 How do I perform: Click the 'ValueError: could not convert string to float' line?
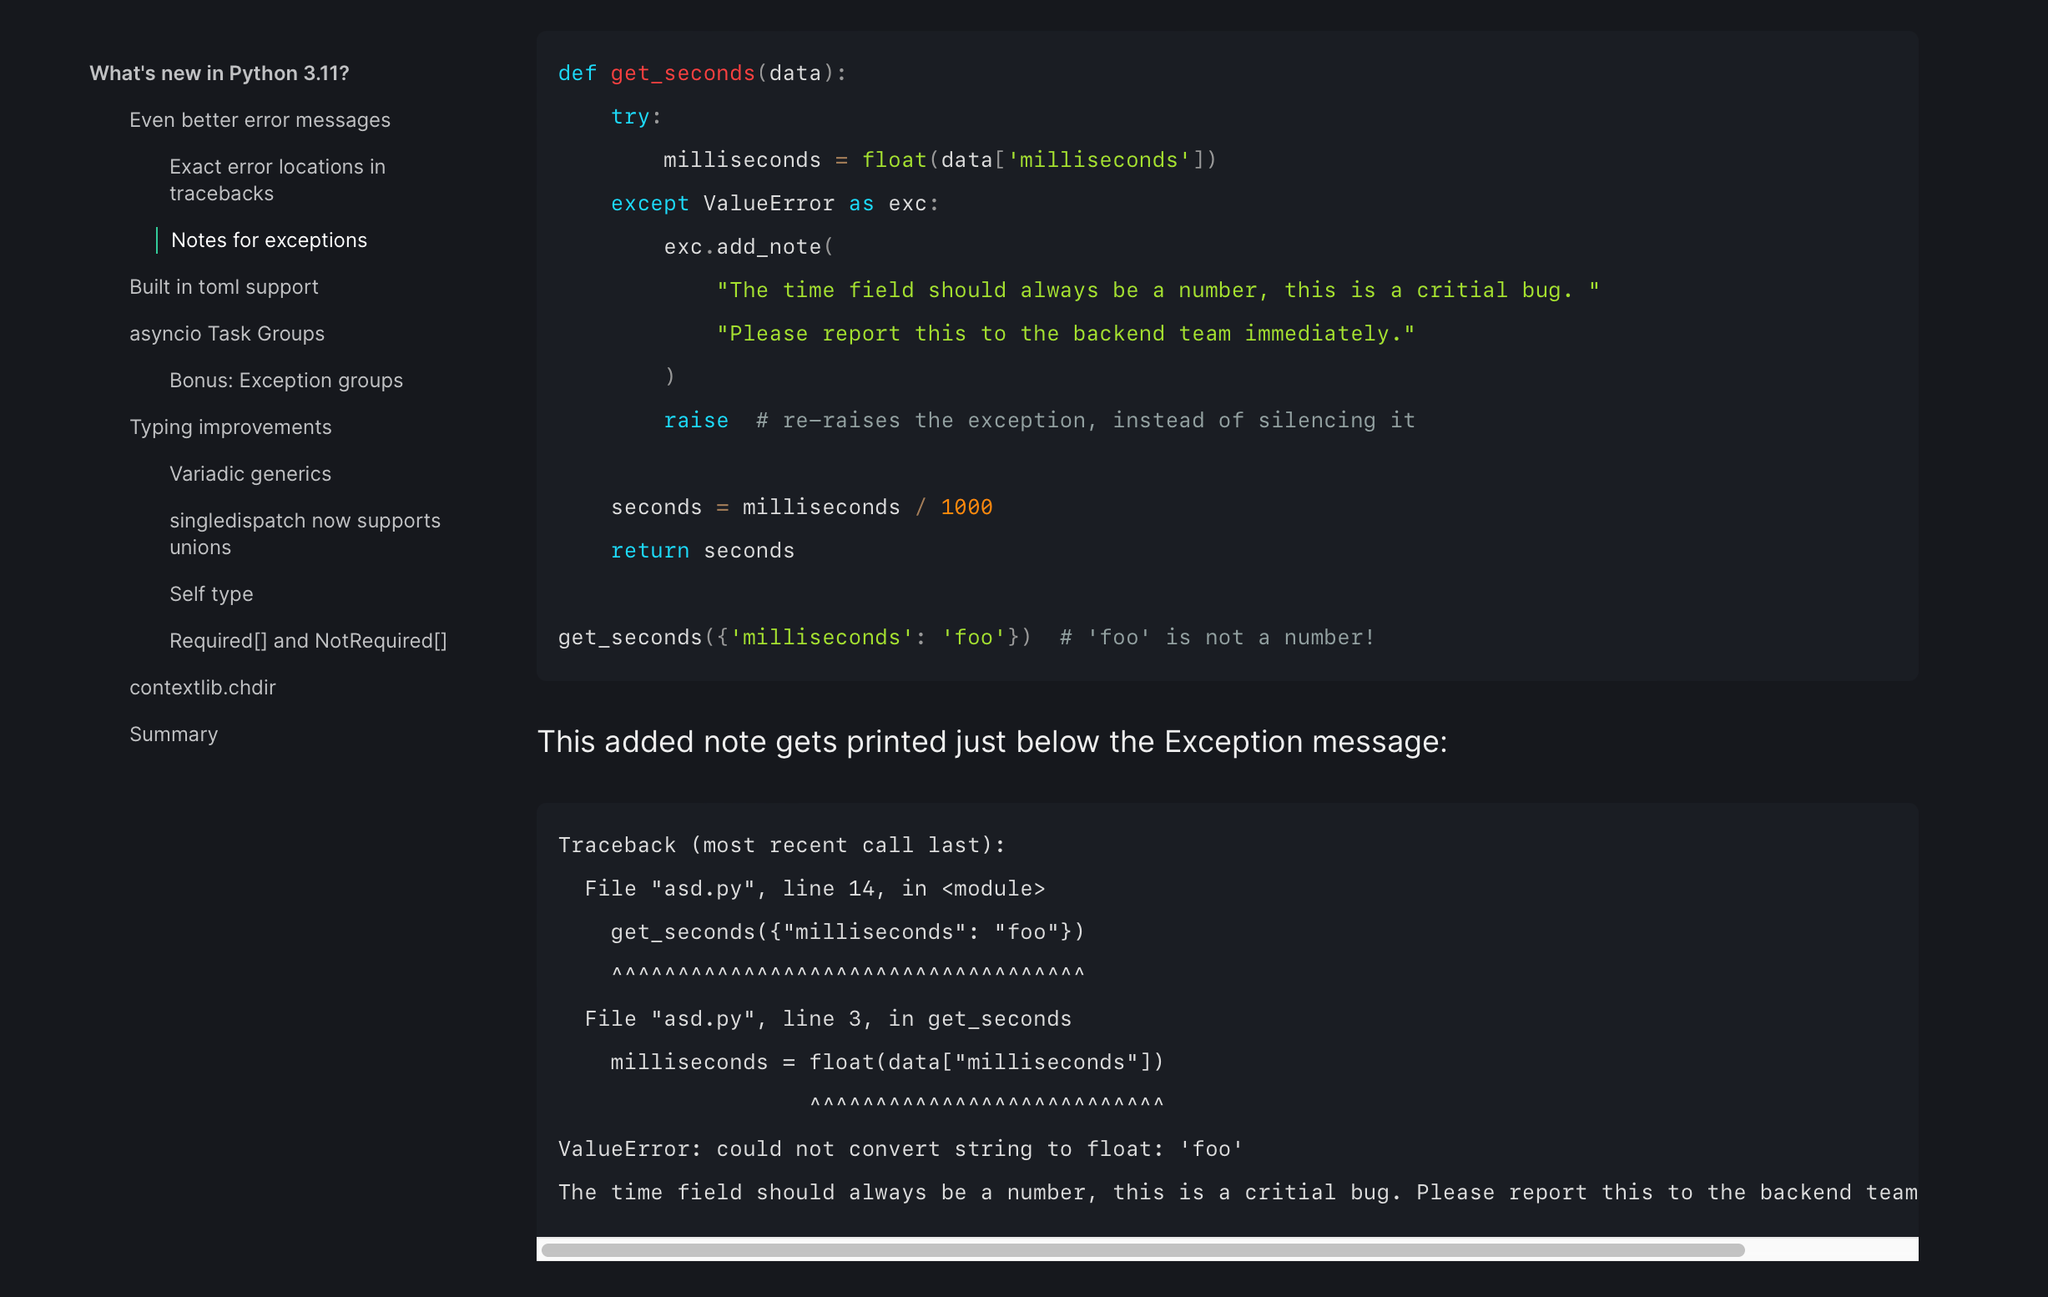pos(901,1149)
